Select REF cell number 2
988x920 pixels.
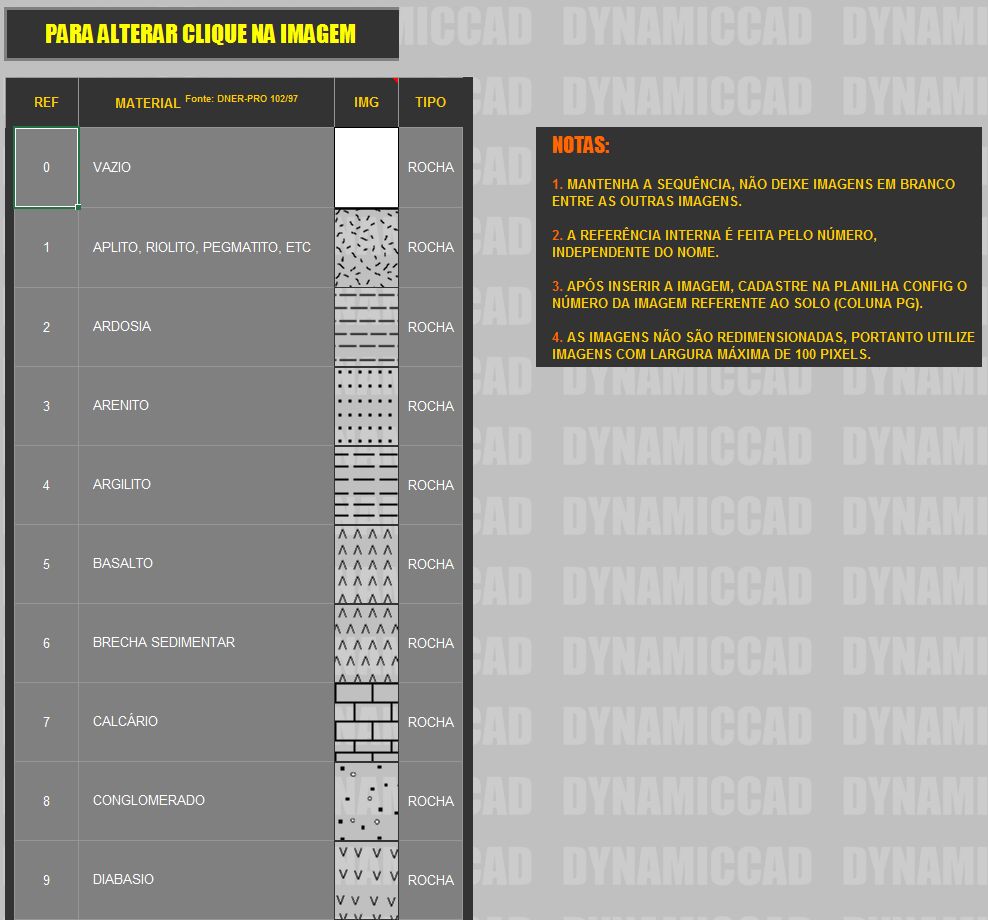[46, 328]
